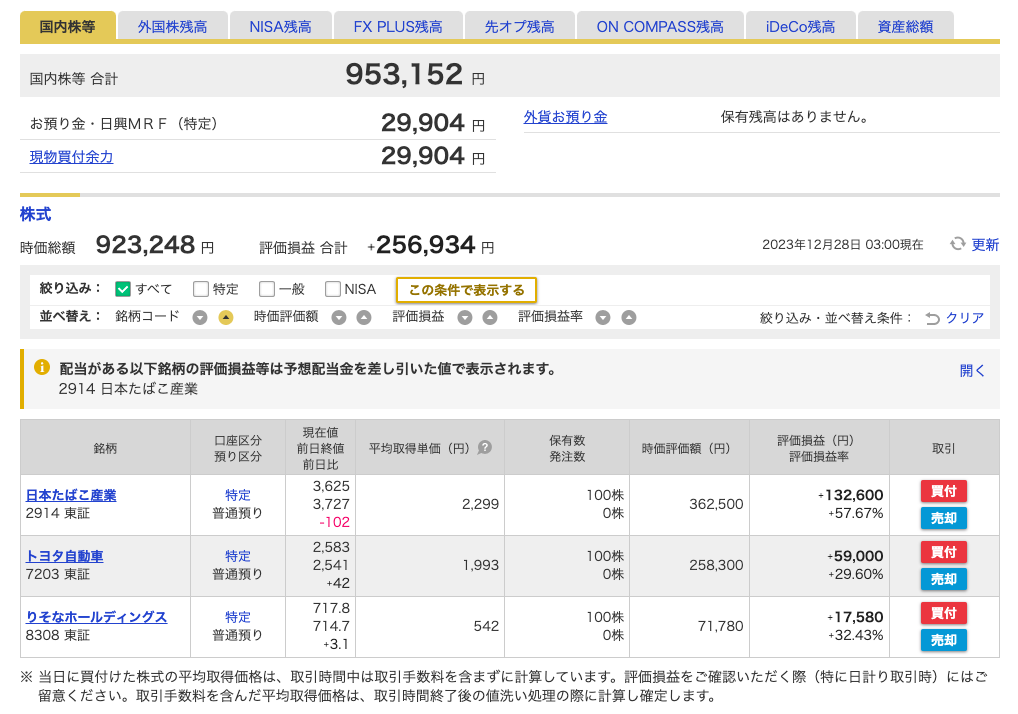Click 特定 account type in 日本たばこ産業 row
Image resolution: width=1018 pixels, height=714 pixels.
pos(238,495)
